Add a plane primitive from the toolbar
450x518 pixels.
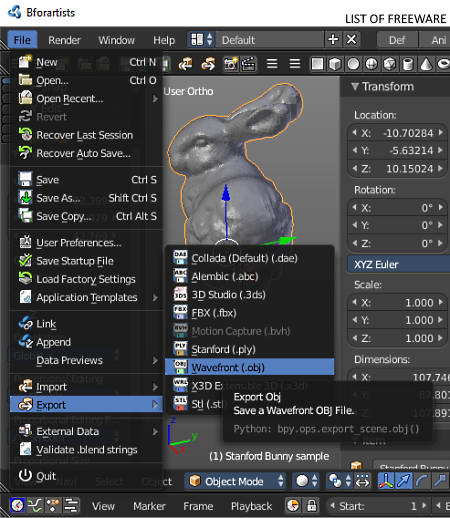pyautogui.click(x=317, y=63)
